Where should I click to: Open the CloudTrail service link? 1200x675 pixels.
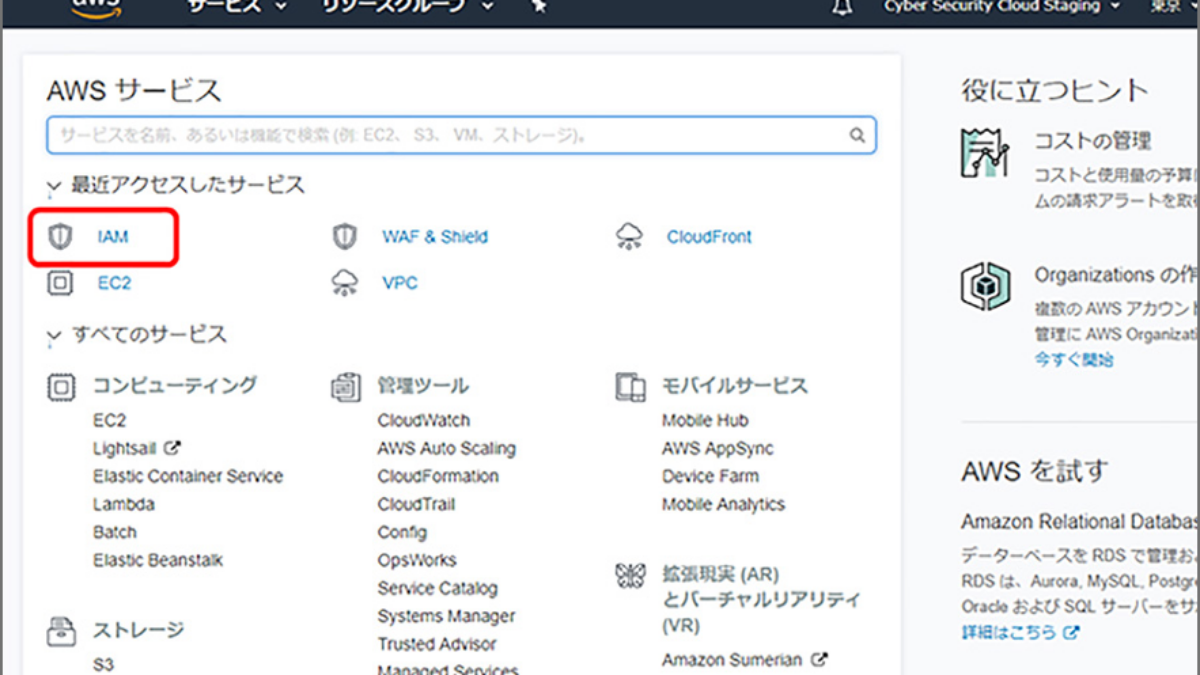[x=418, y=505]
